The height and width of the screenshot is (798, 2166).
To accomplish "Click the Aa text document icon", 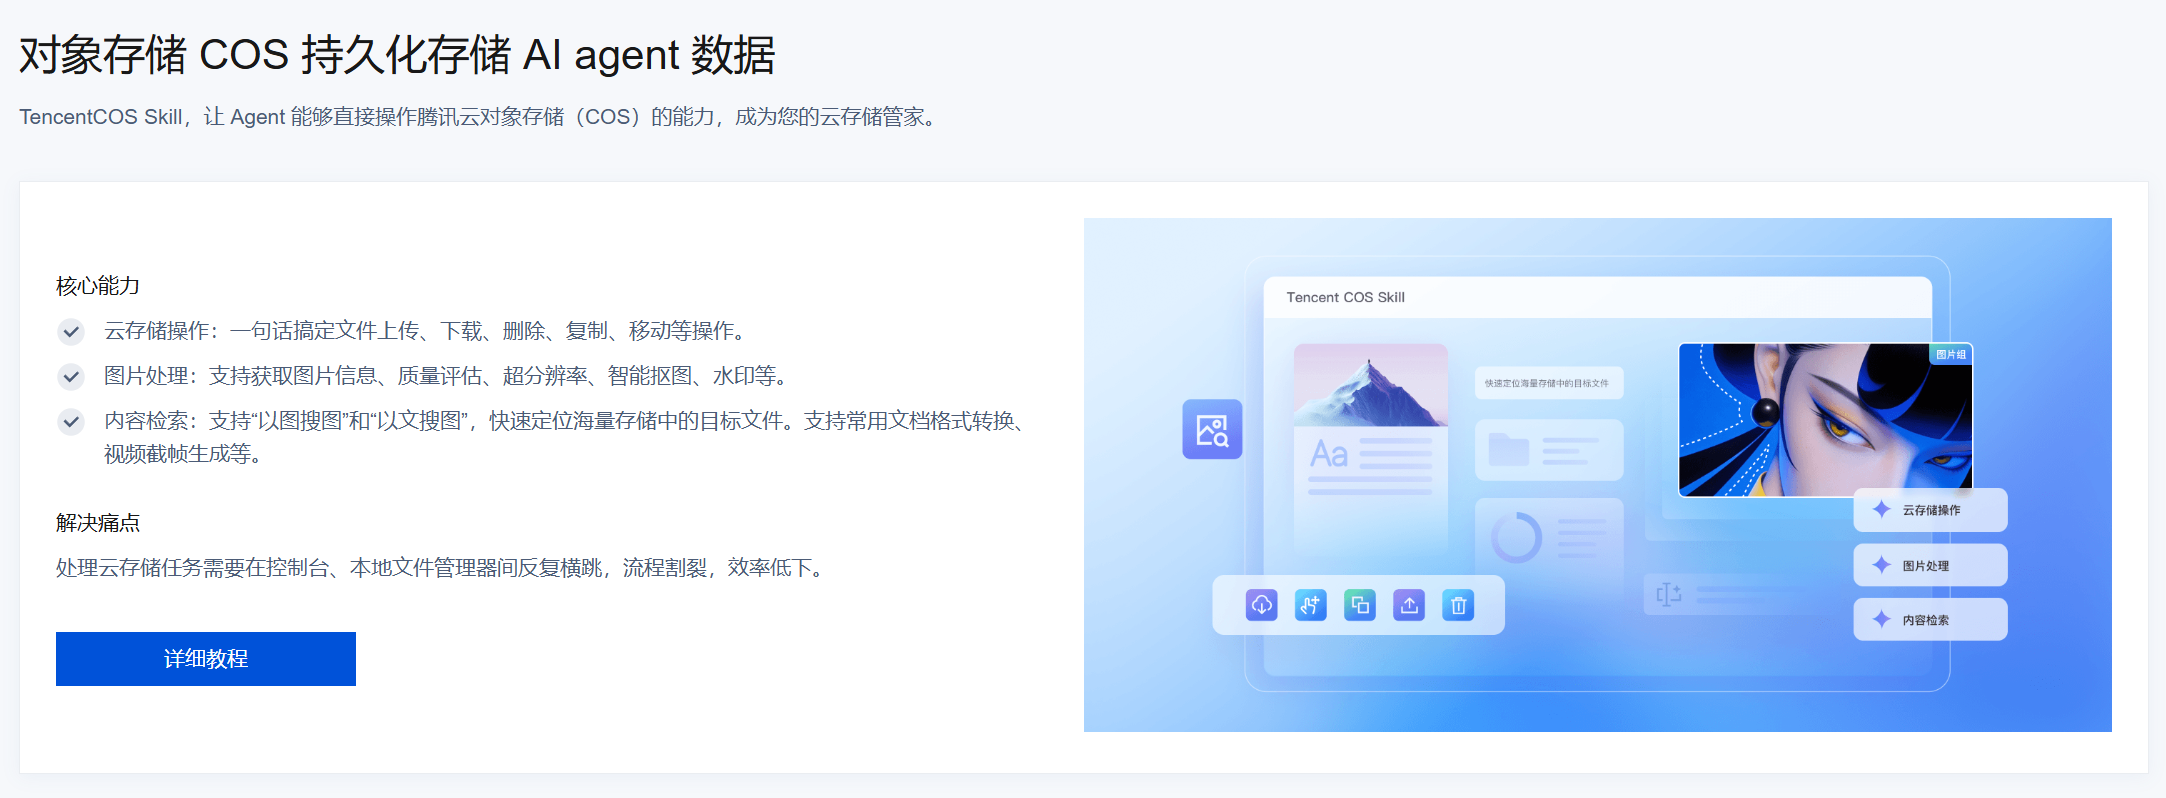I will coord(1329,454).
